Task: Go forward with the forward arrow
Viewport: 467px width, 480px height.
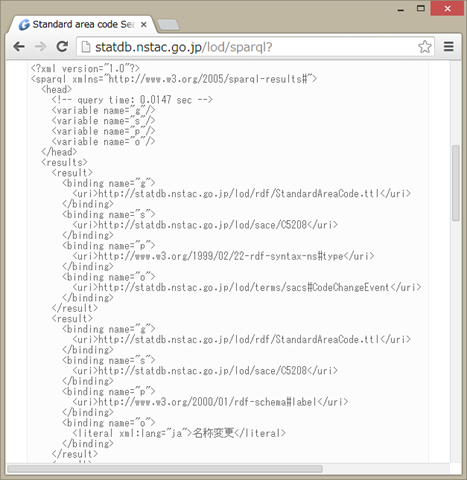Action: point(40,47)
